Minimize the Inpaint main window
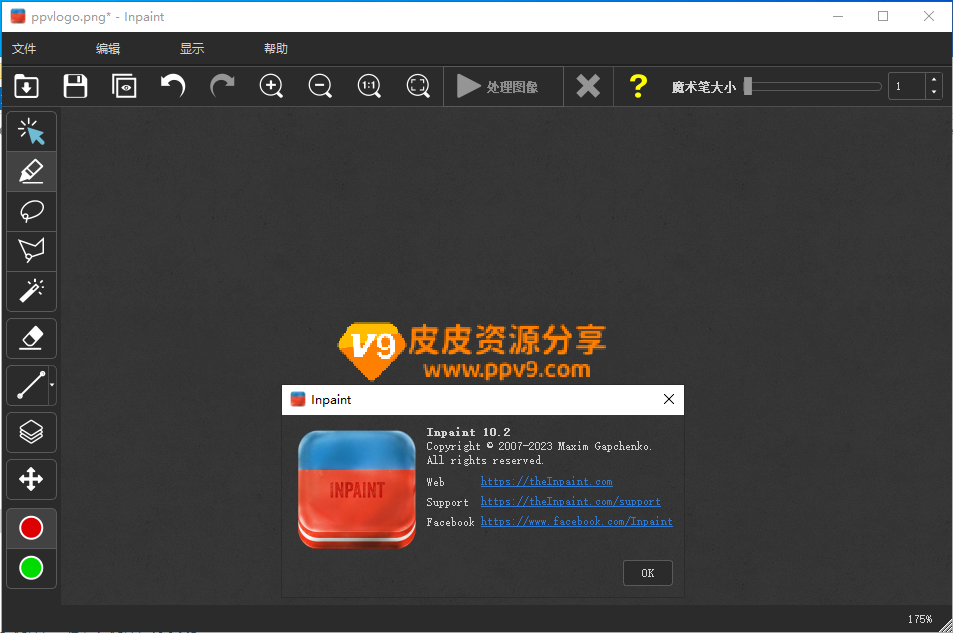The width and height of the screenshot is (953, 633). pos(838,16)
